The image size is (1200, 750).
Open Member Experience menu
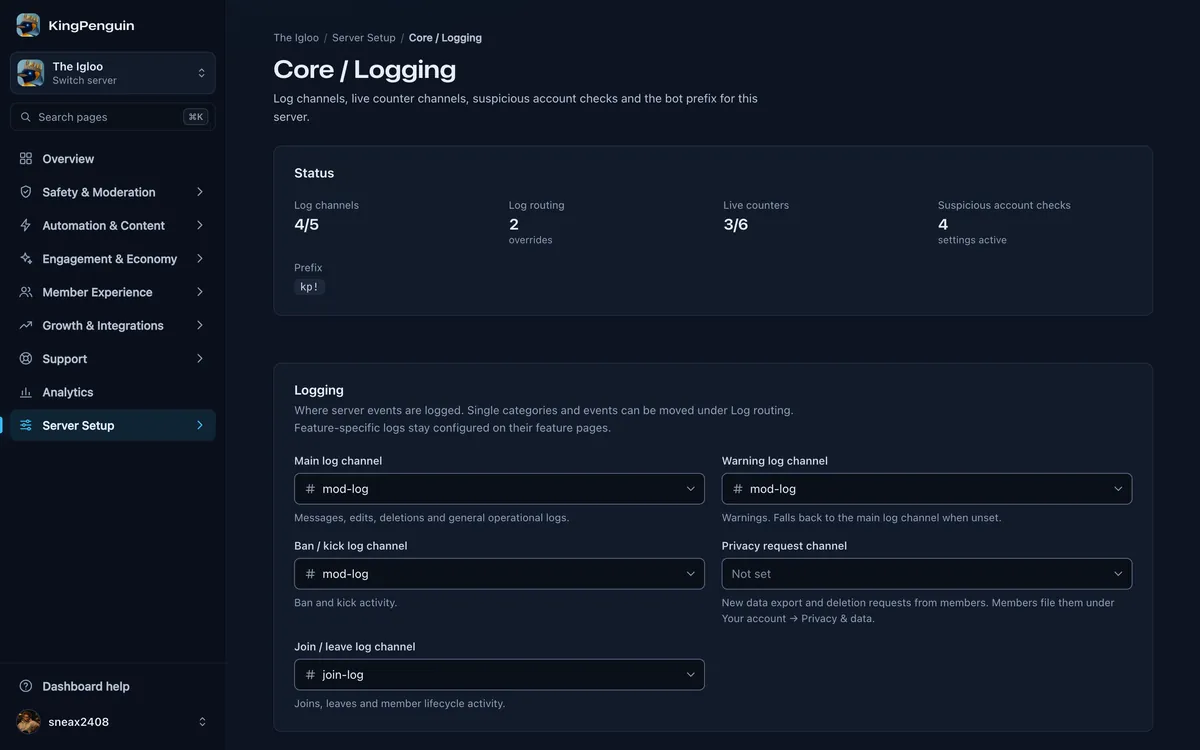tap(112, 292)
